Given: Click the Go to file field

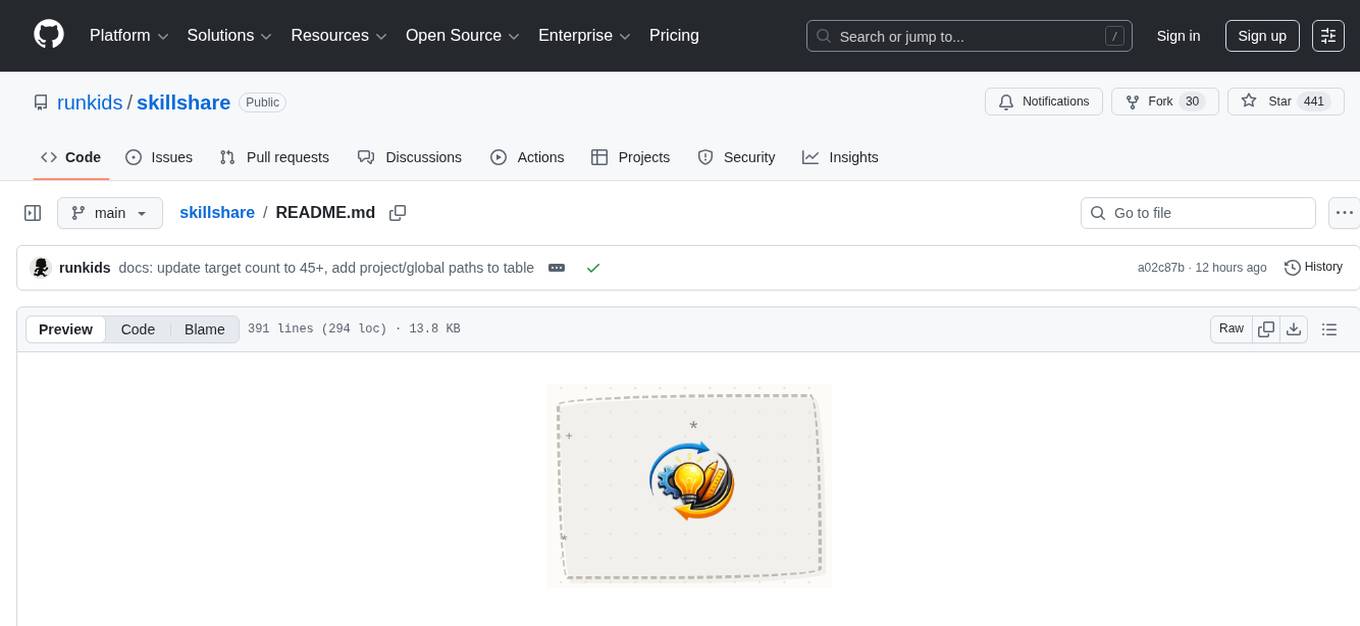Looking at the screenshot, I should (1197, 212).
